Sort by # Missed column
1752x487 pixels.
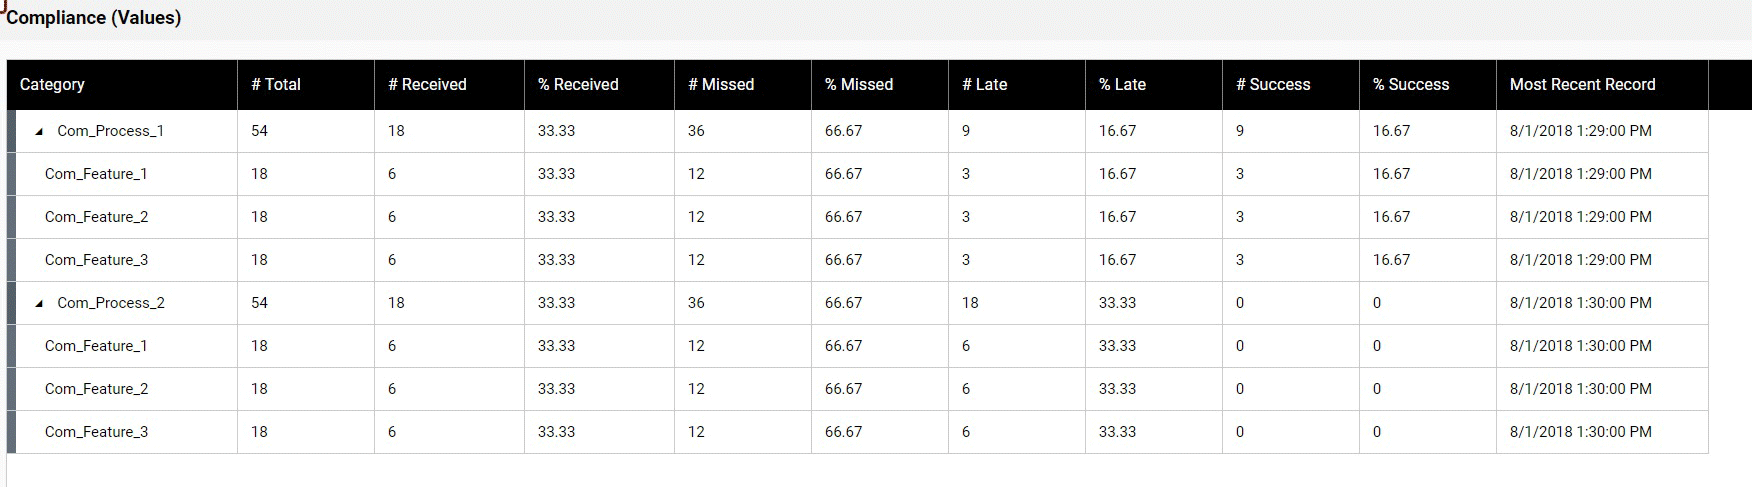tap(721, 85)
